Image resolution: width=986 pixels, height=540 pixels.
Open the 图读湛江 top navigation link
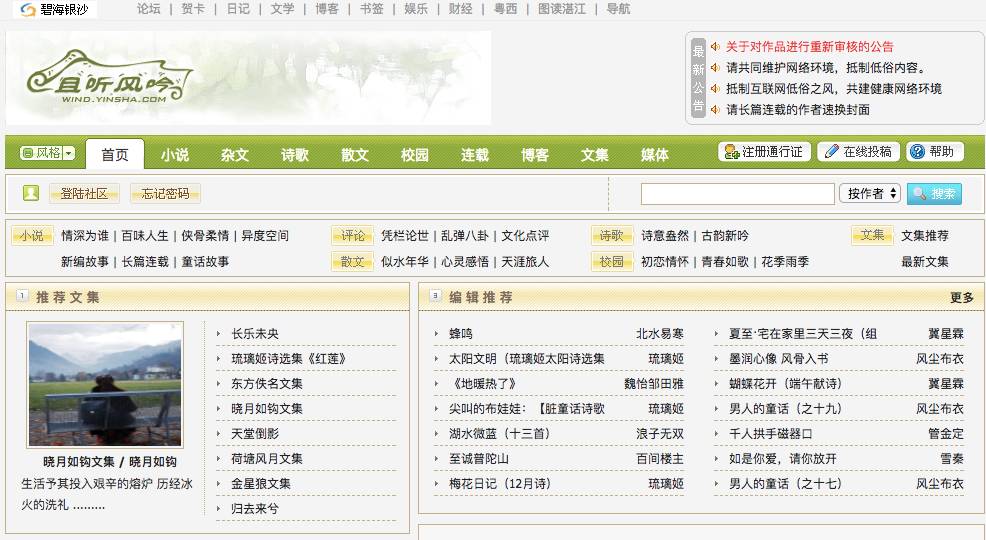(562, 9)
